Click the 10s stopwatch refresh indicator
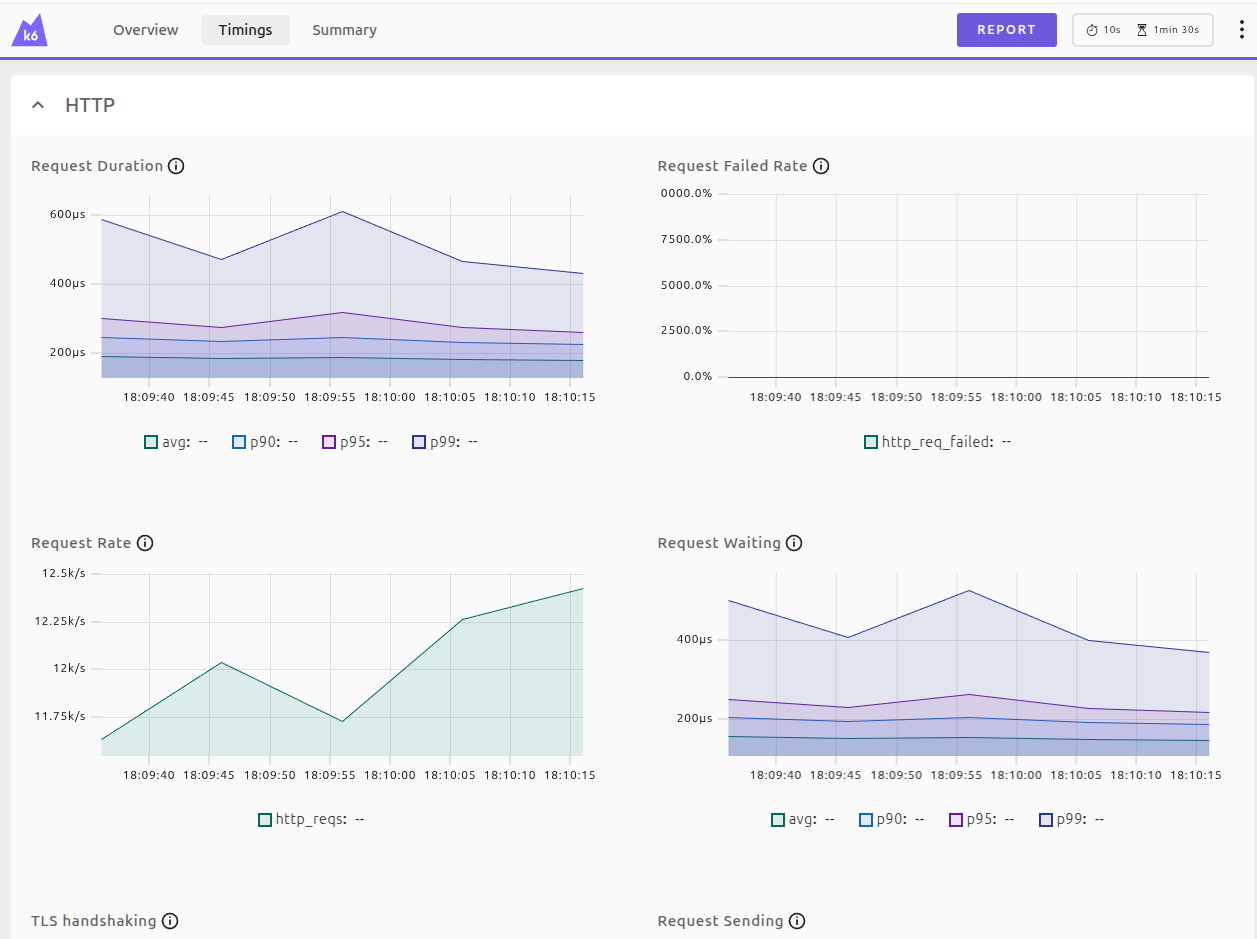 tap(1103, 30)
